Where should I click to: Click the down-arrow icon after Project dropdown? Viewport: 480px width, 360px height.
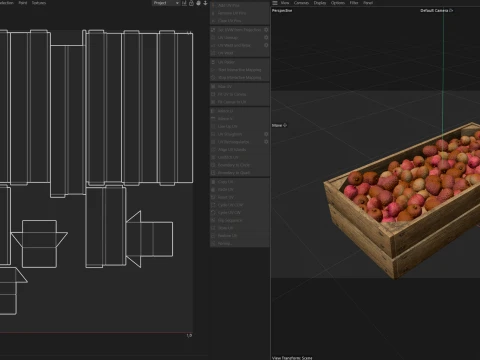(205, 3)
